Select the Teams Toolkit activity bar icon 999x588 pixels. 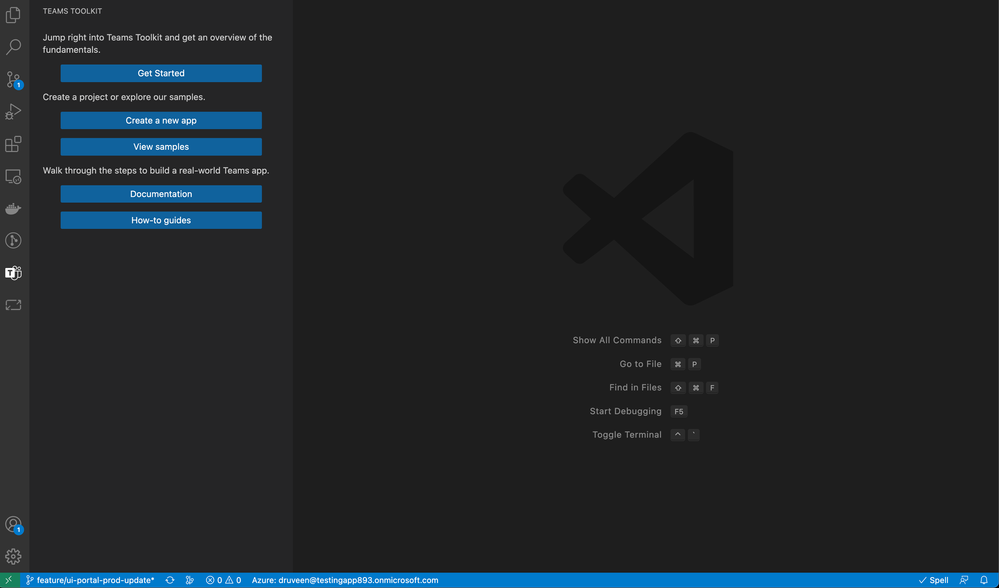pos(13,273)
